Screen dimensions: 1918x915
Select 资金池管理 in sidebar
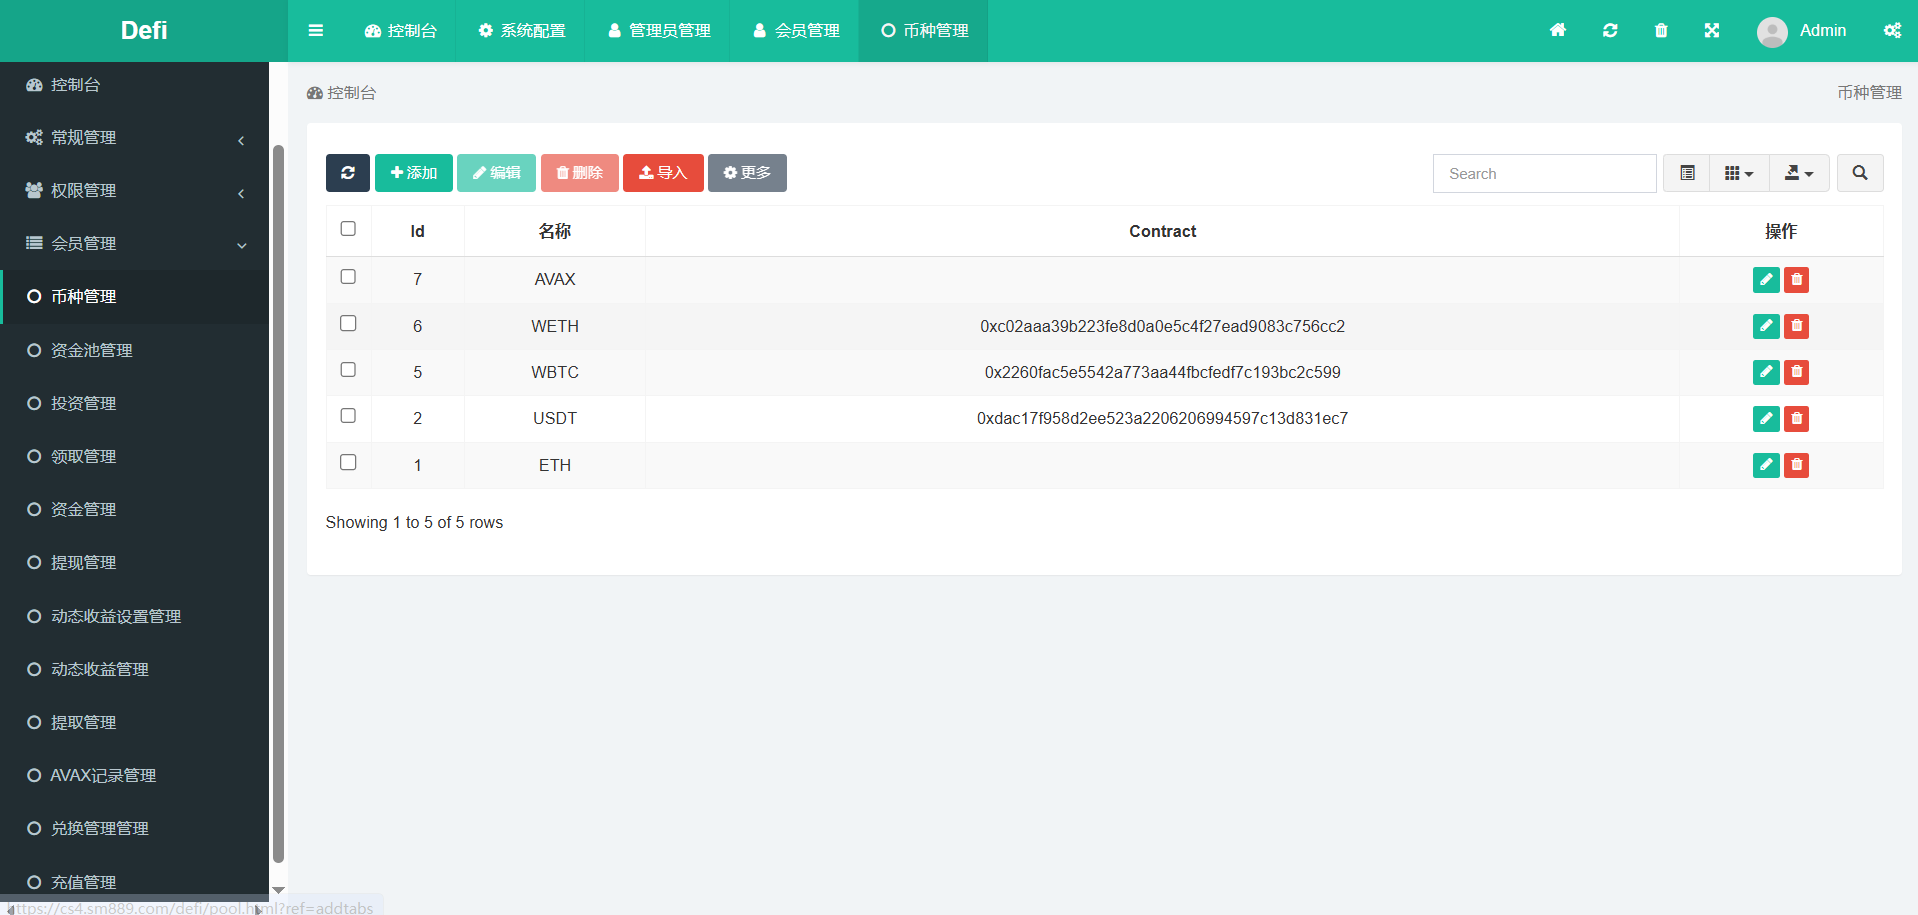[91, 351]
